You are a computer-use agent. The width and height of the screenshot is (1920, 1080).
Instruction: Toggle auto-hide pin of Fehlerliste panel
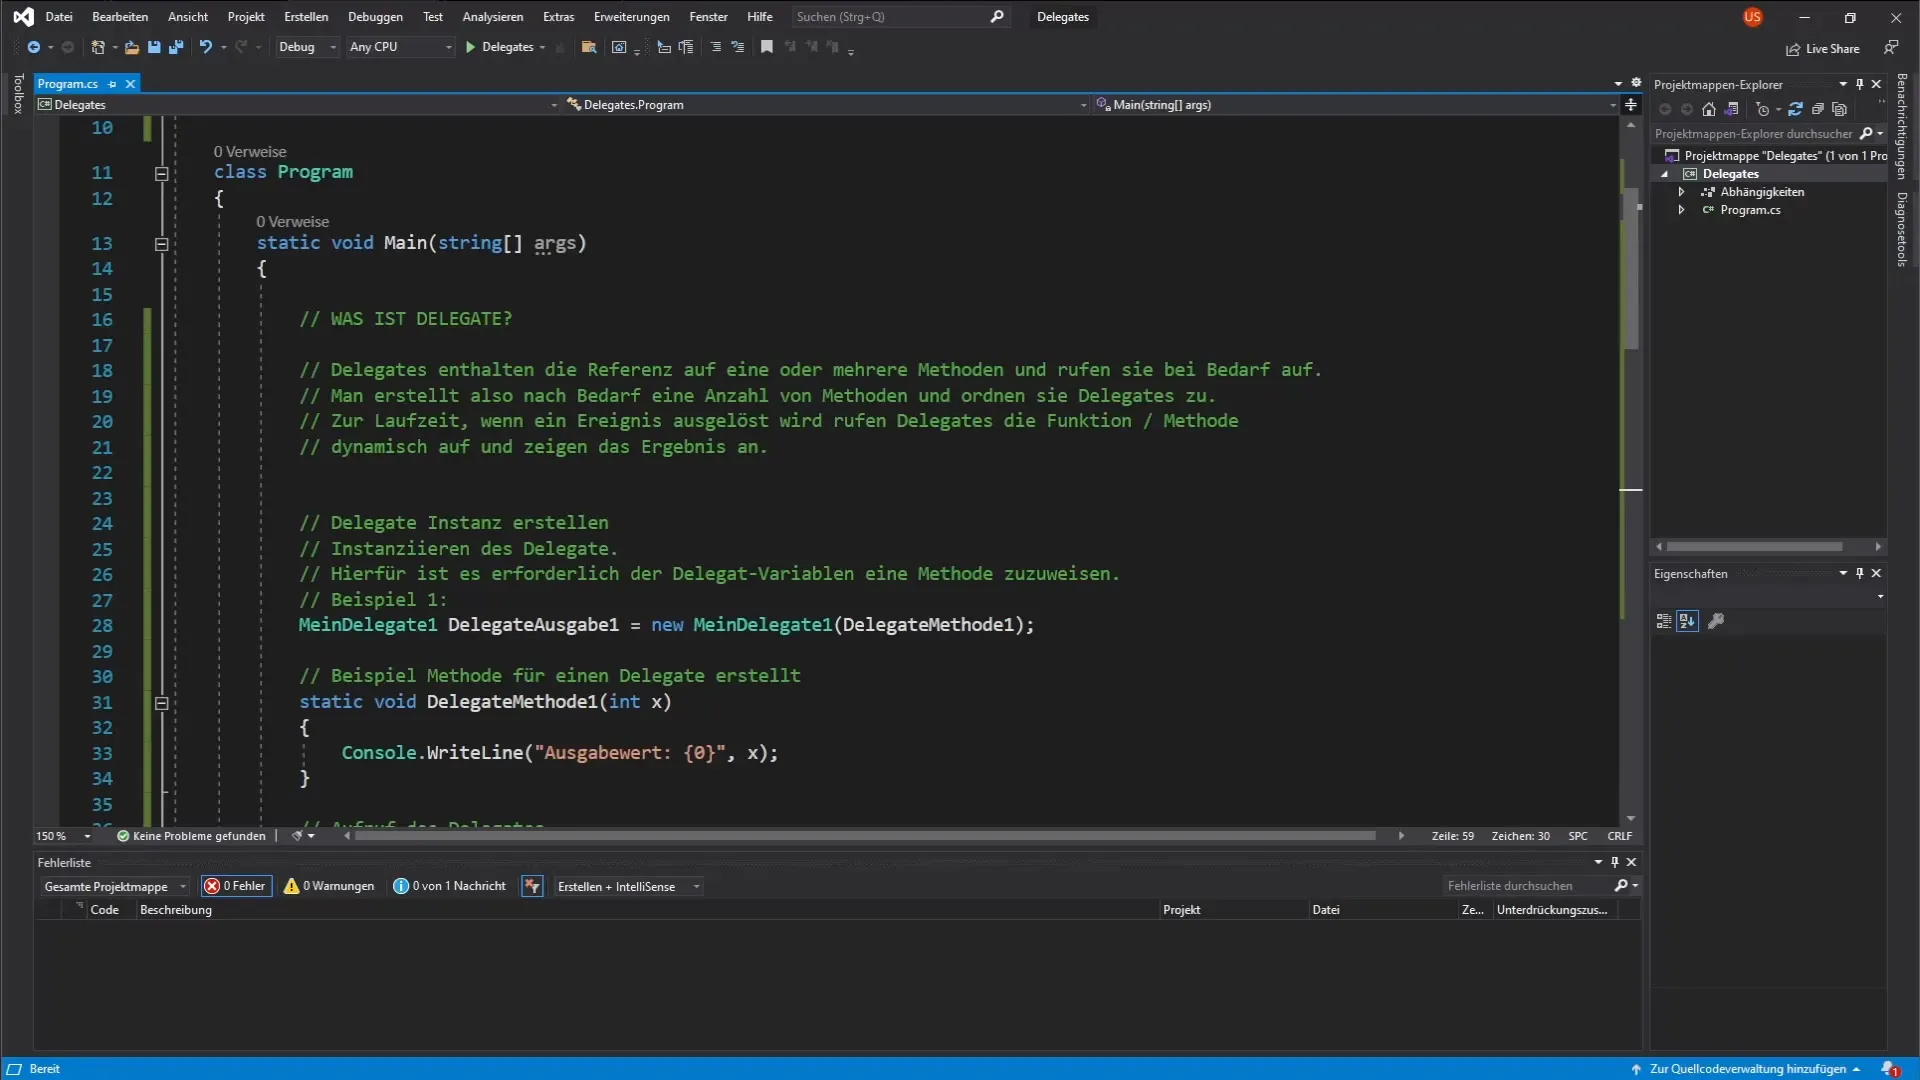point(1614,862)
